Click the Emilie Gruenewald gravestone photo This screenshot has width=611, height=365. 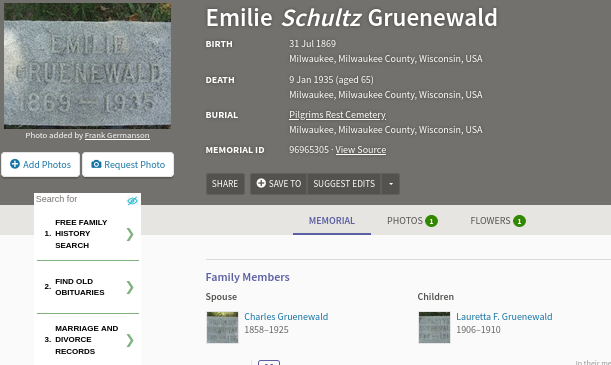(87, 66)
